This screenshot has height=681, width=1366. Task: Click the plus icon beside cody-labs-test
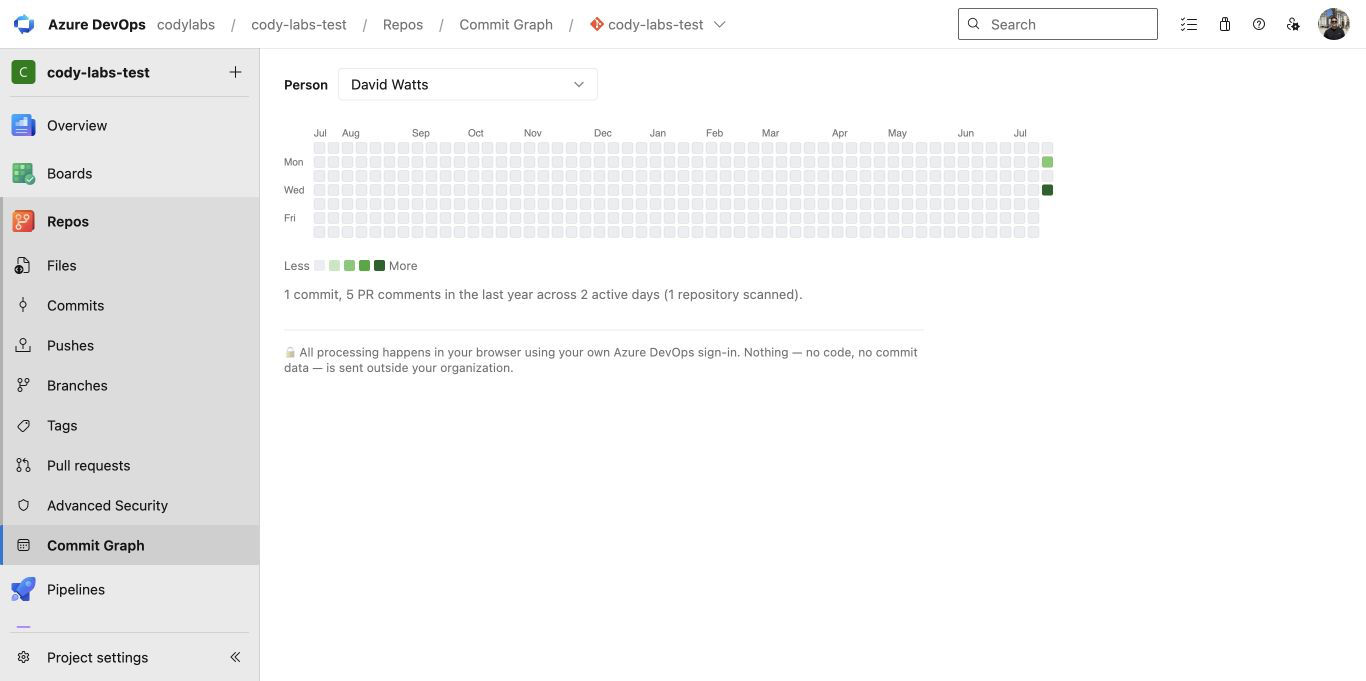235,72
